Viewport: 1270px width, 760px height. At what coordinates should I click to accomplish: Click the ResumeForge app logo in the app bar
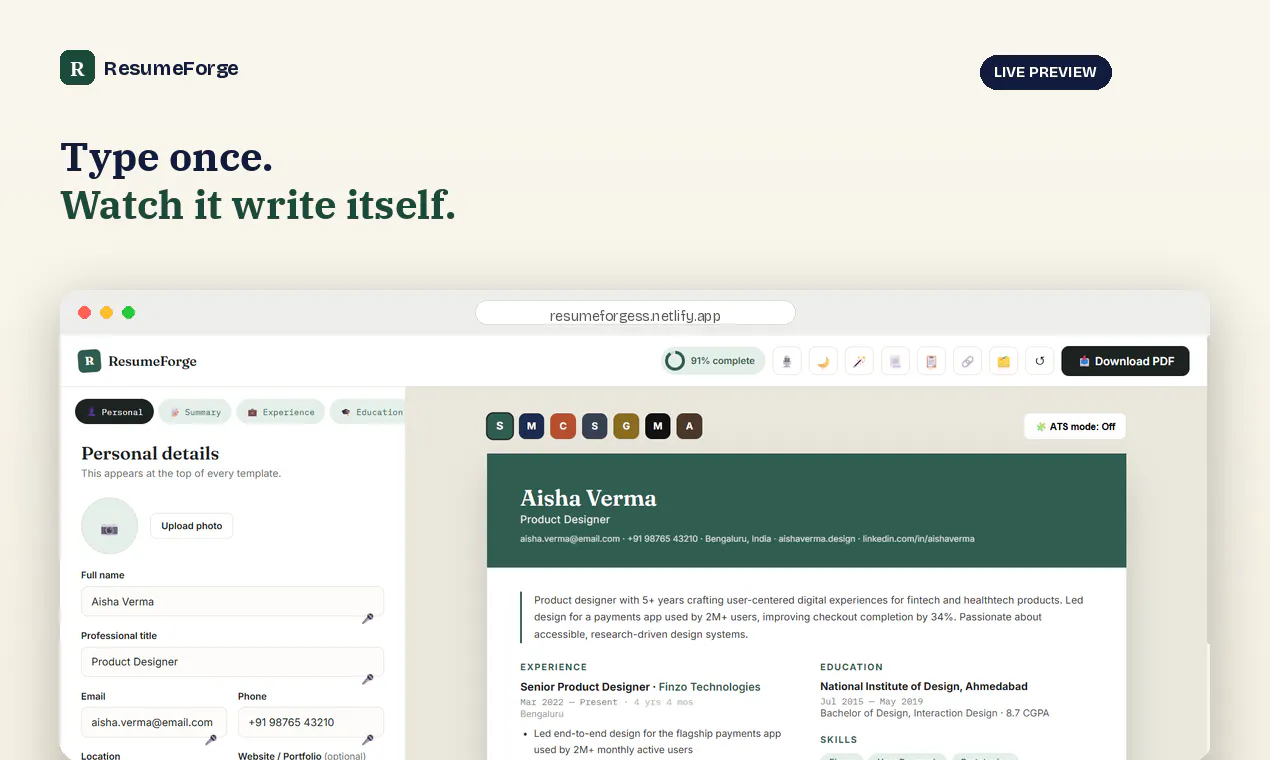click(x=137, y=361)
